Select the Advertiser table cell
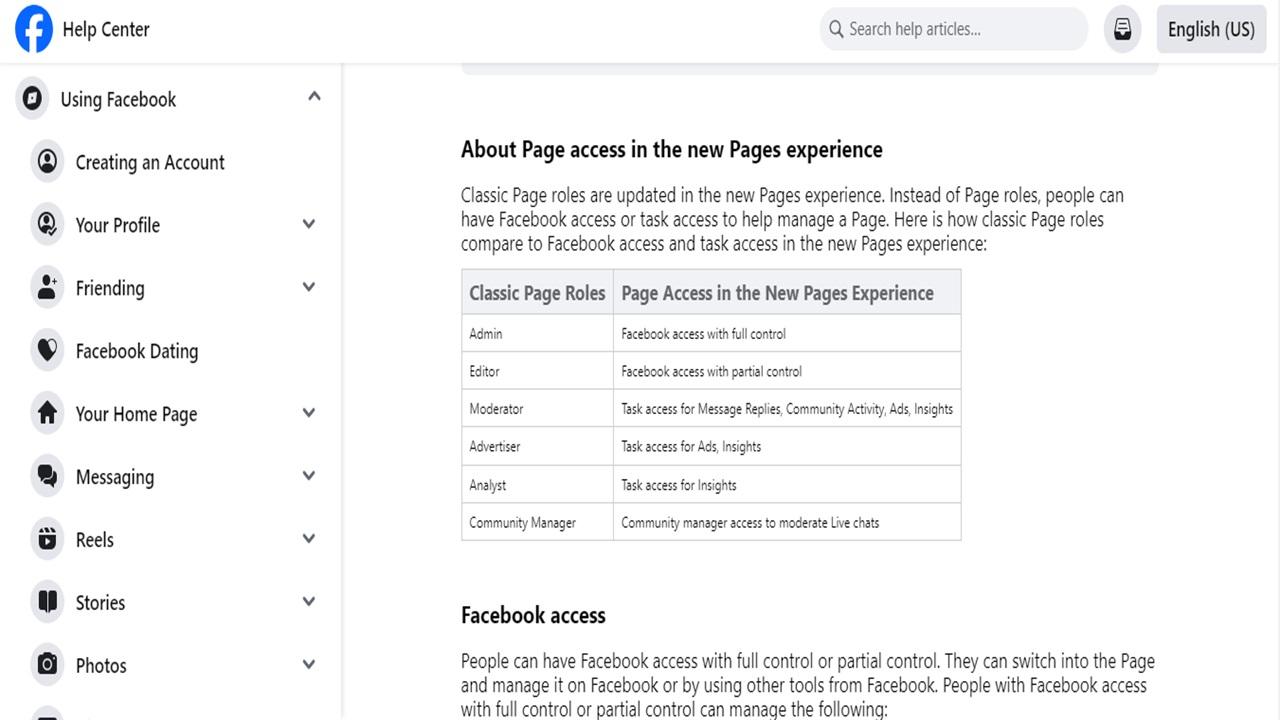The image size is (1280, 720). (537, 447)
